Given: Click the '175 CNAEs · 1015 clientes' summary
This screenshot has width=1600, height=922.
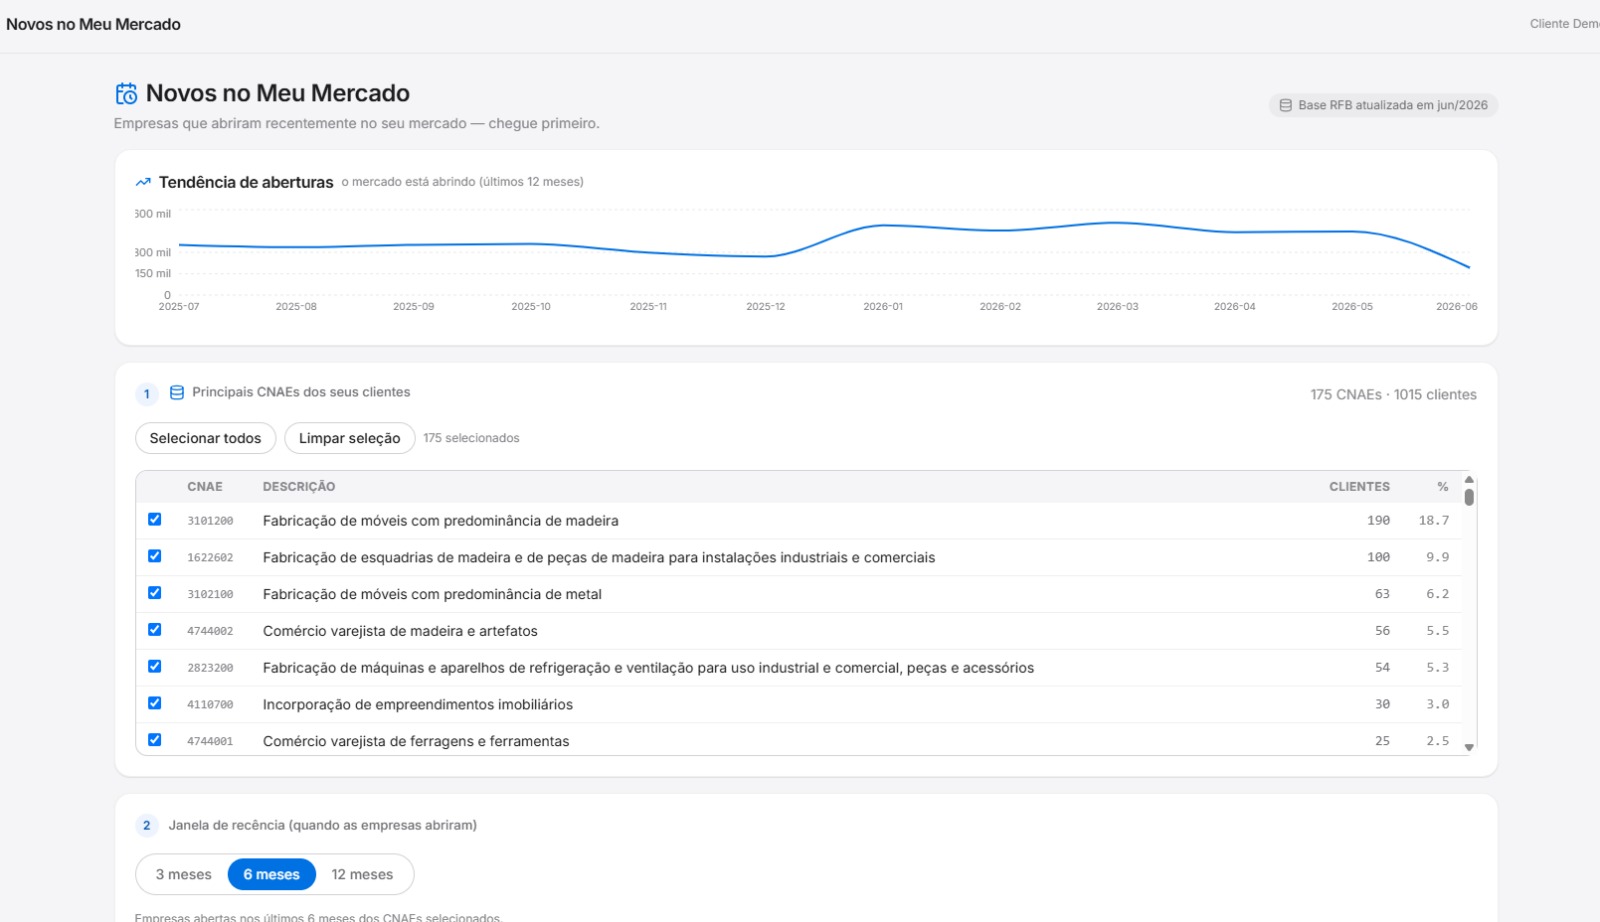Looking at the screenshot, I should 1393,395.
